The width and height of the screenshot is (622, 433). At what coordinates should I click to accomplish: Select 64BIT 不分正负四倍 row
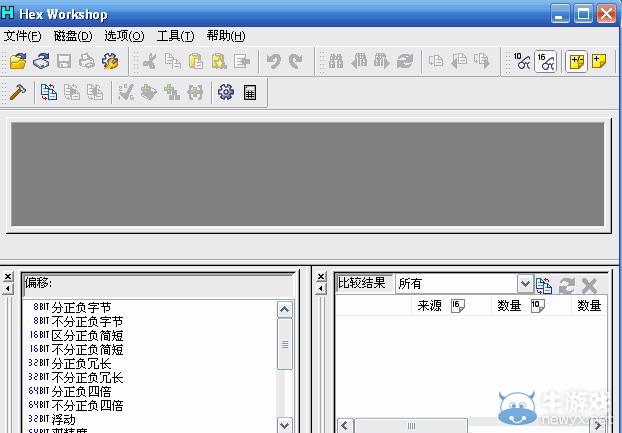[x=150, y=405]
